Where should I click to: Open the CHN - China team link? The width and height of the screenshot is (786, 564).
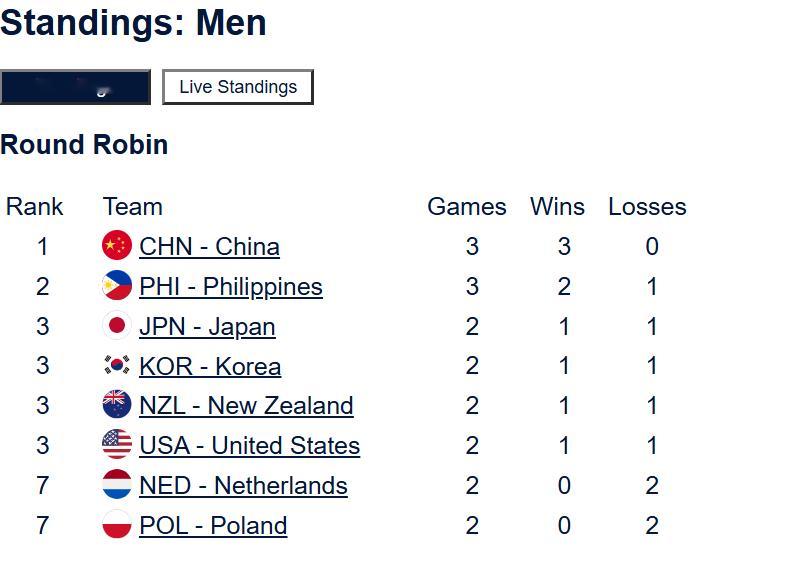[210, 247]
